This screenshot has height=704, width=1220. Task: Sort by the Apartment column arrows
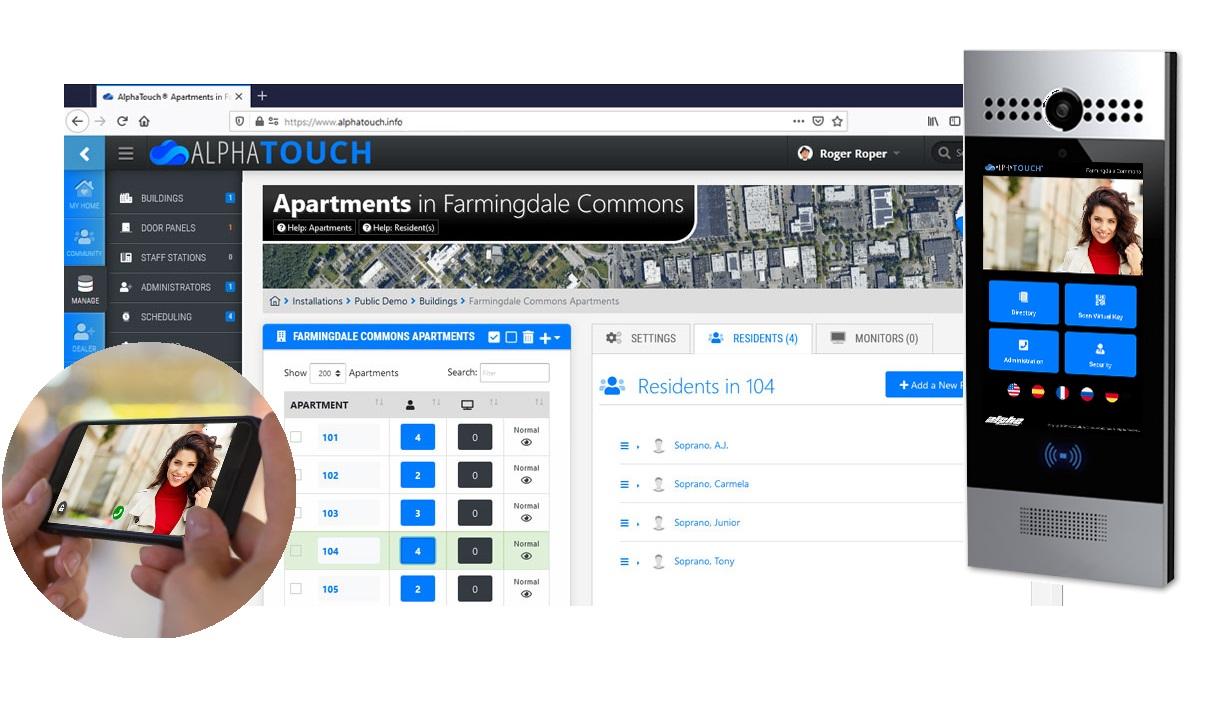pyautogui.click(x=379, y=404)
